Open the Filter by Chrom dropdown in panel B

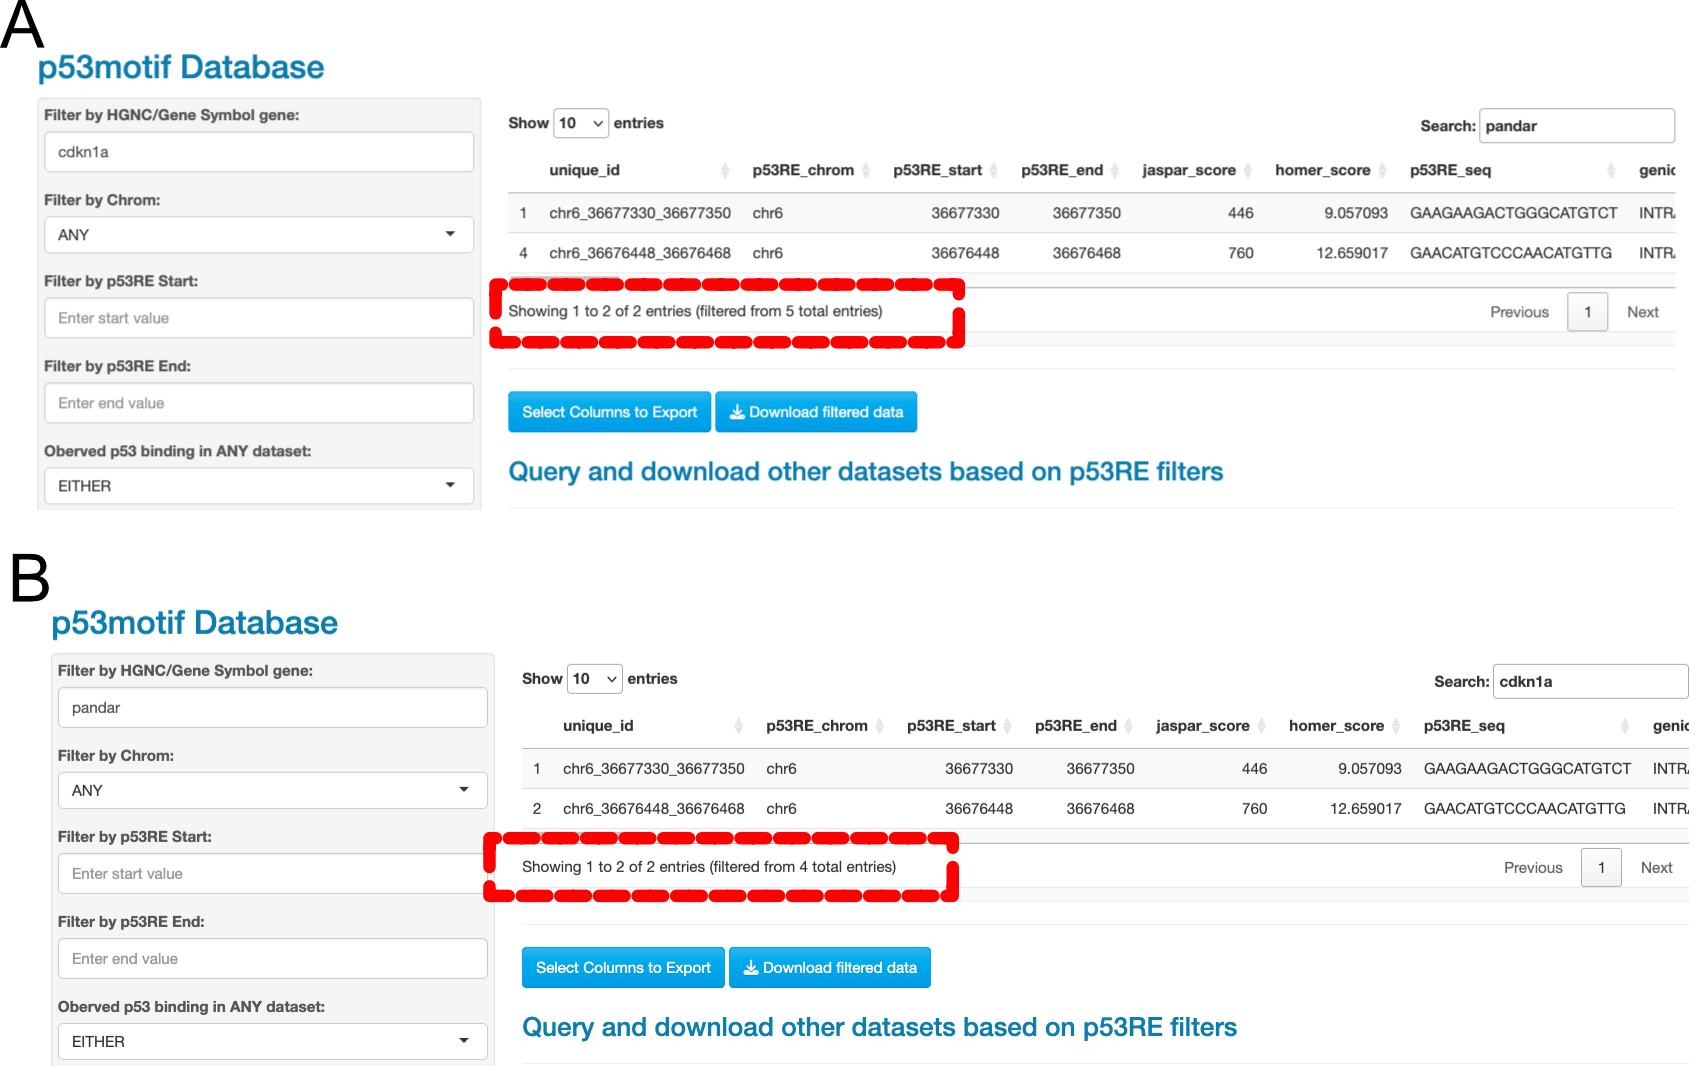273,791
